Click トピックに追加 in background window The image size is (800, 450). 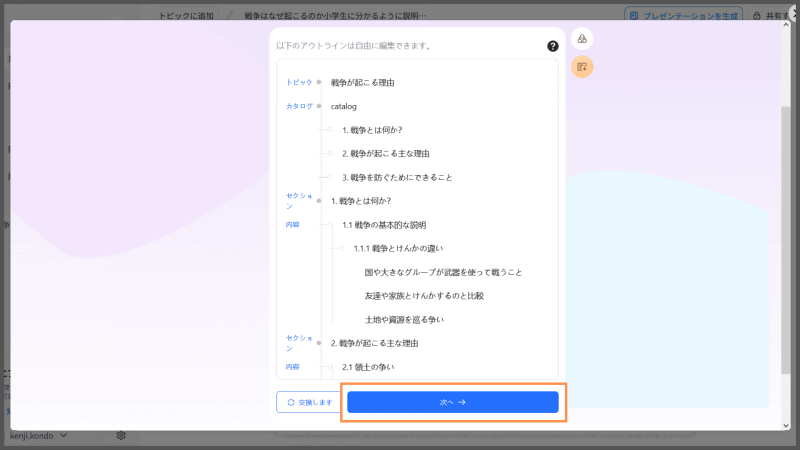pos(186,16)
